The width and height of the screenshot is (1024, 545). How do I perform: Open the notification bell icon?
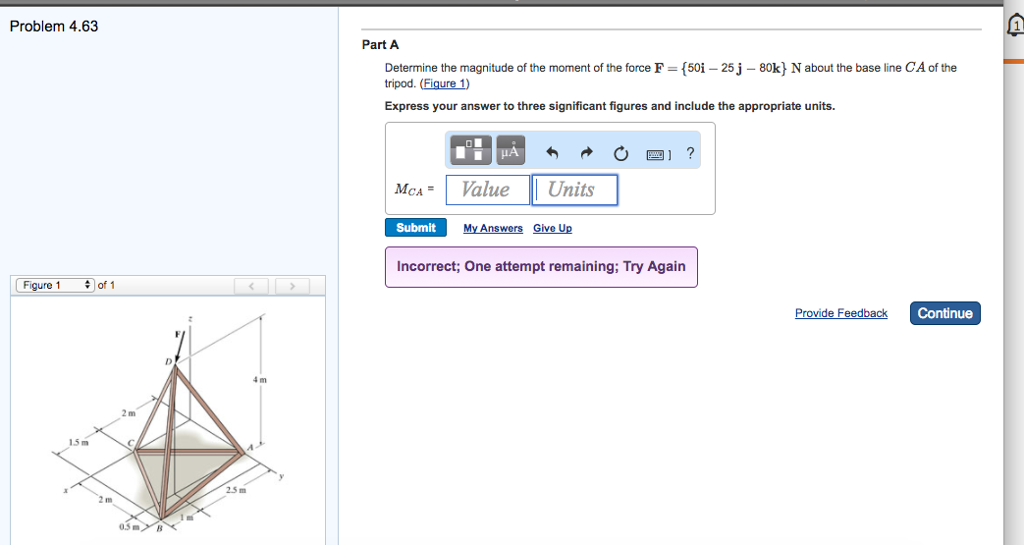click(1016, 26)
